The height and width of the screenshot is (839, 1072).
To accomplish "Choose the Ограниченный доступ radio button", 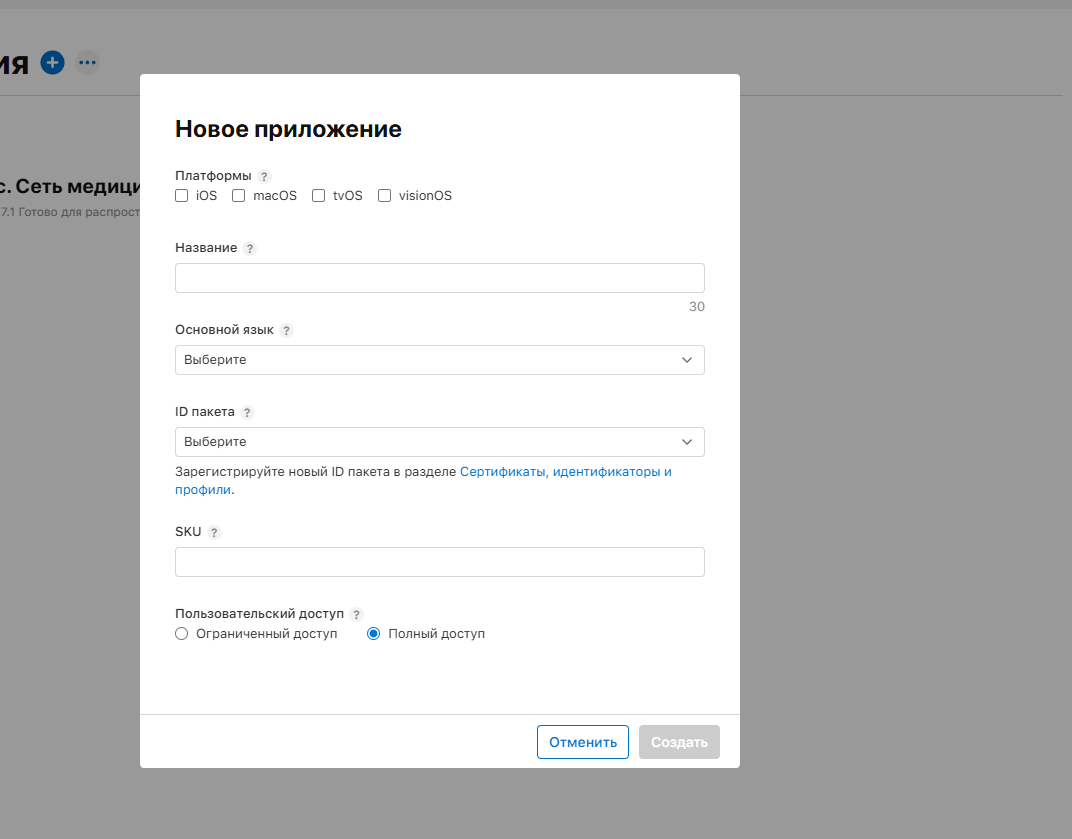I will click(x=181, y=633).
